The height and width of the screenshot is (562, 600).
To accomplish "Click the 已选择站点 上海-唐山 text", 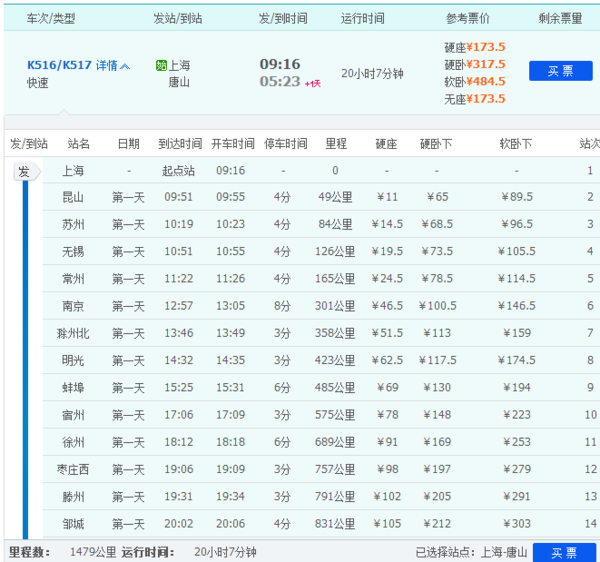I will [471, 552].
